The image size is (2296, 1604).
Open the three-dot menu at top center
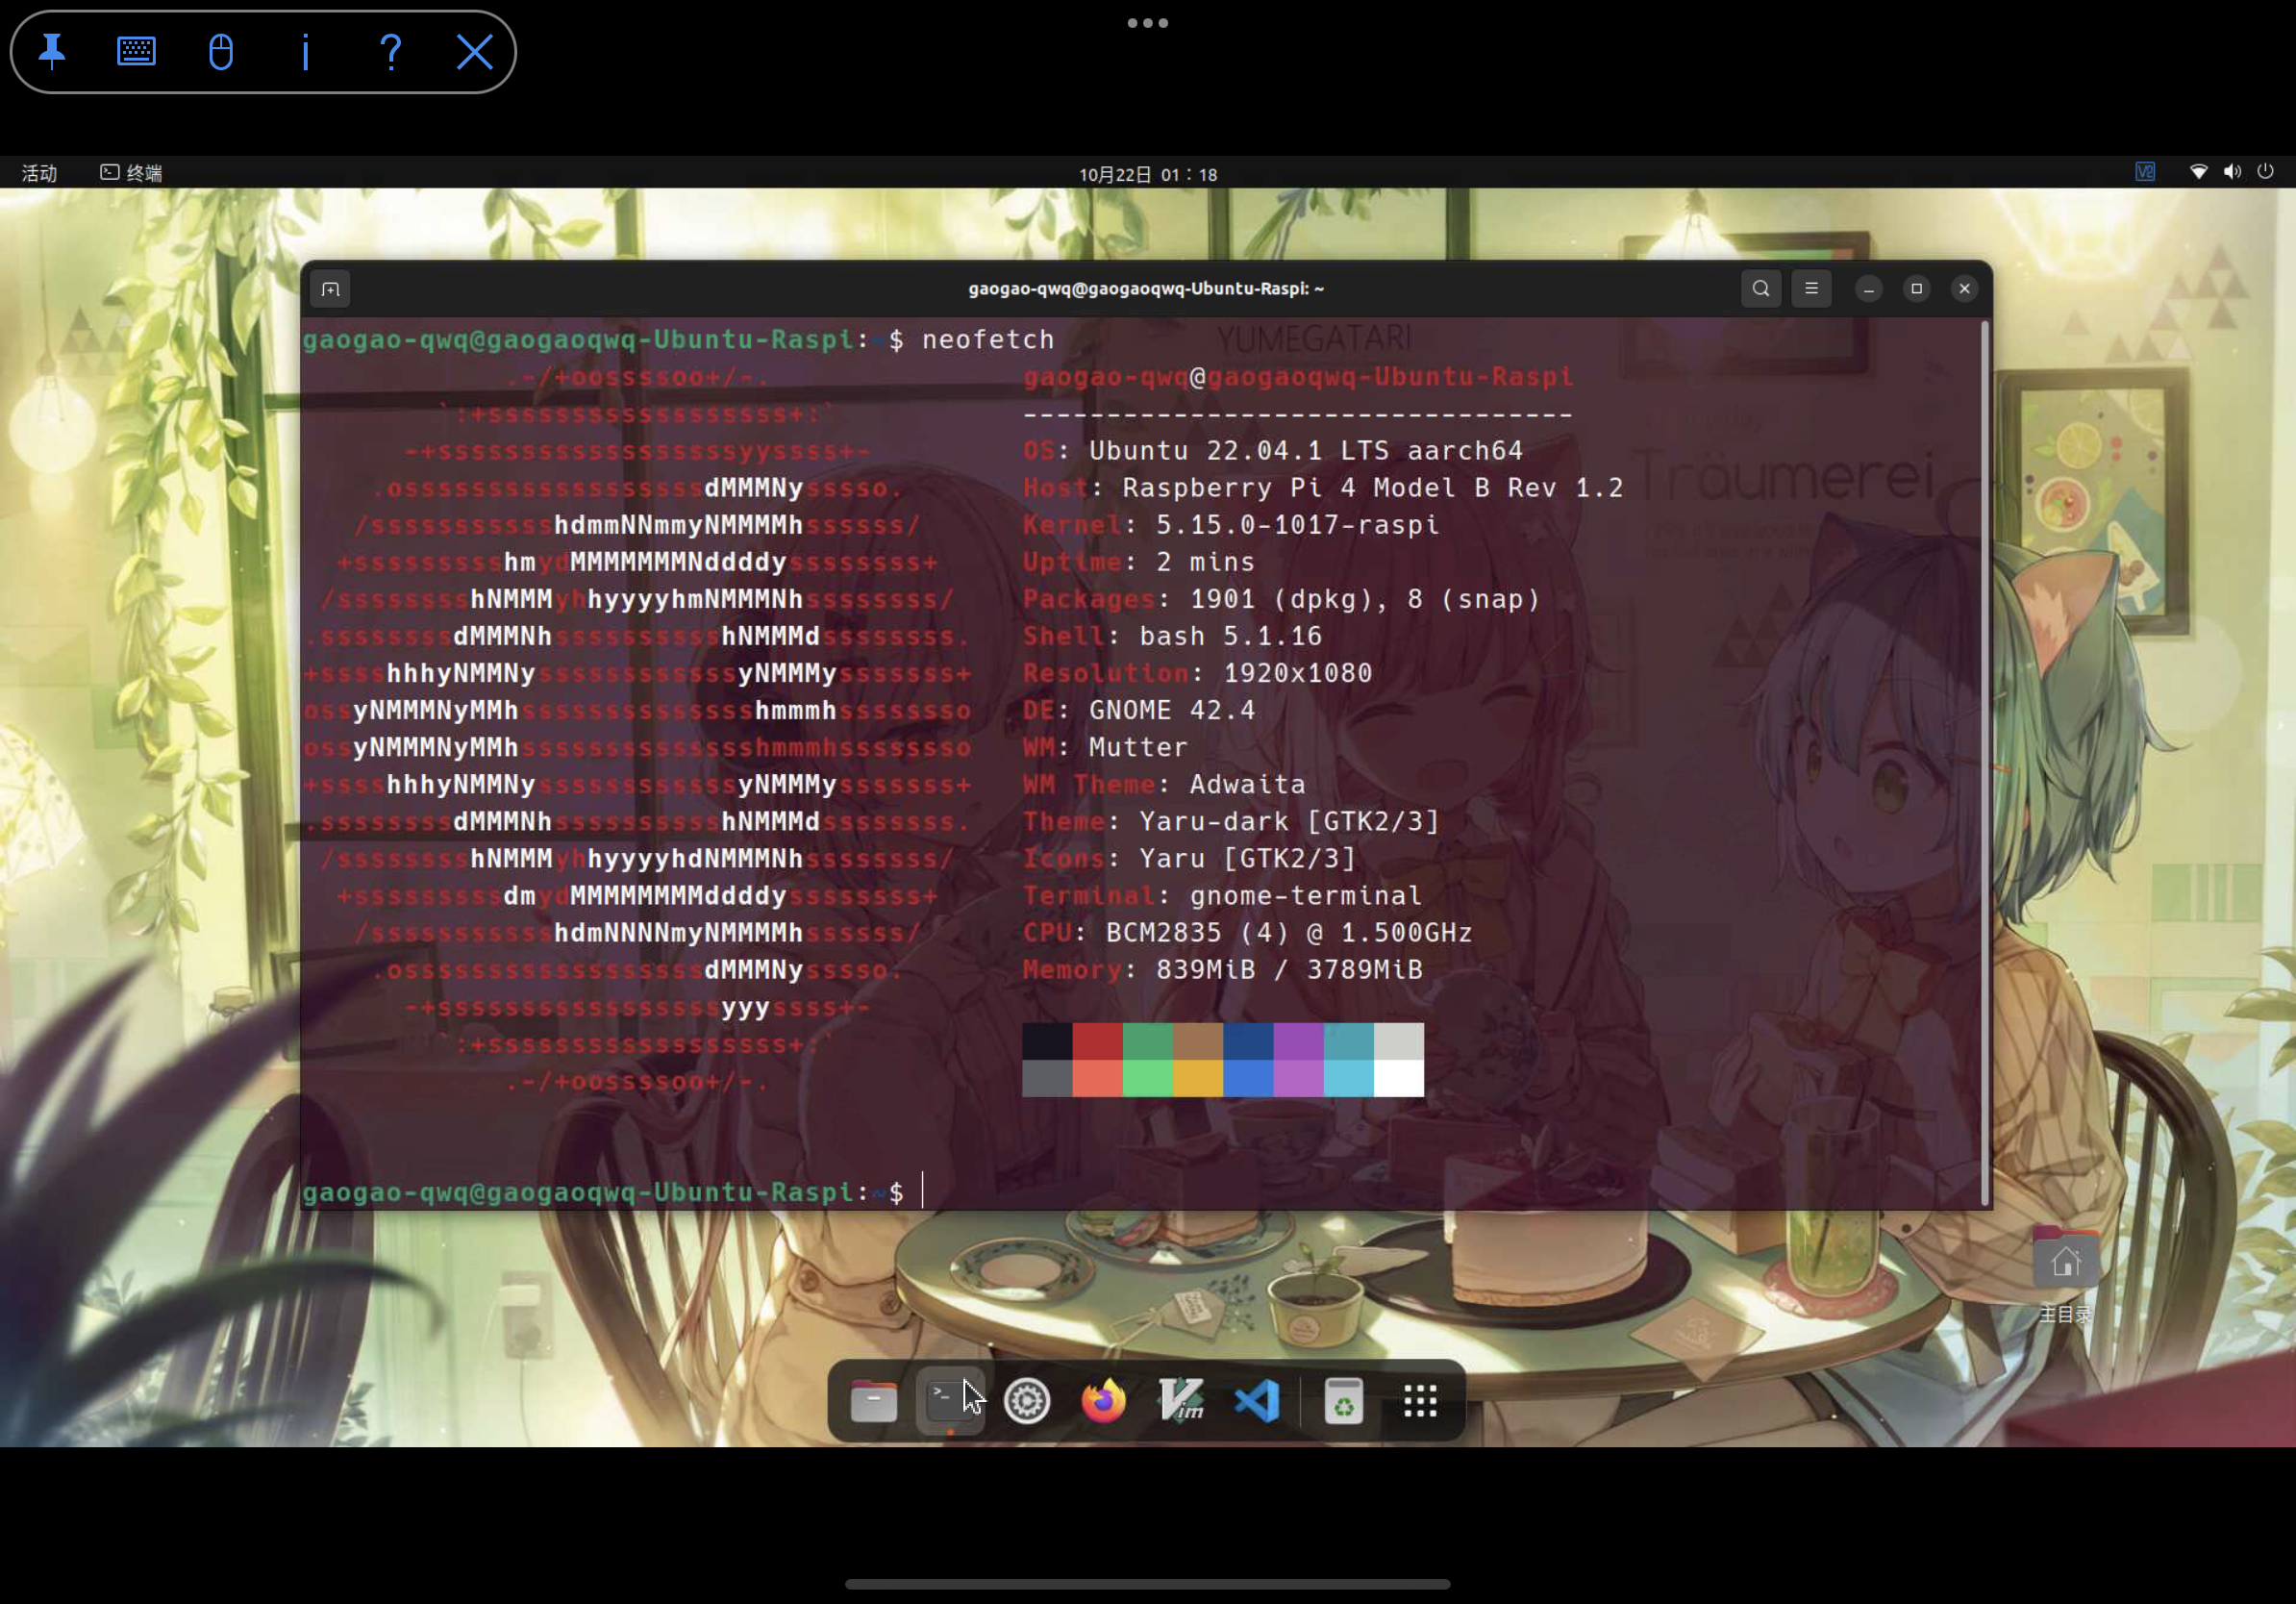click(x=1148, y=23)
